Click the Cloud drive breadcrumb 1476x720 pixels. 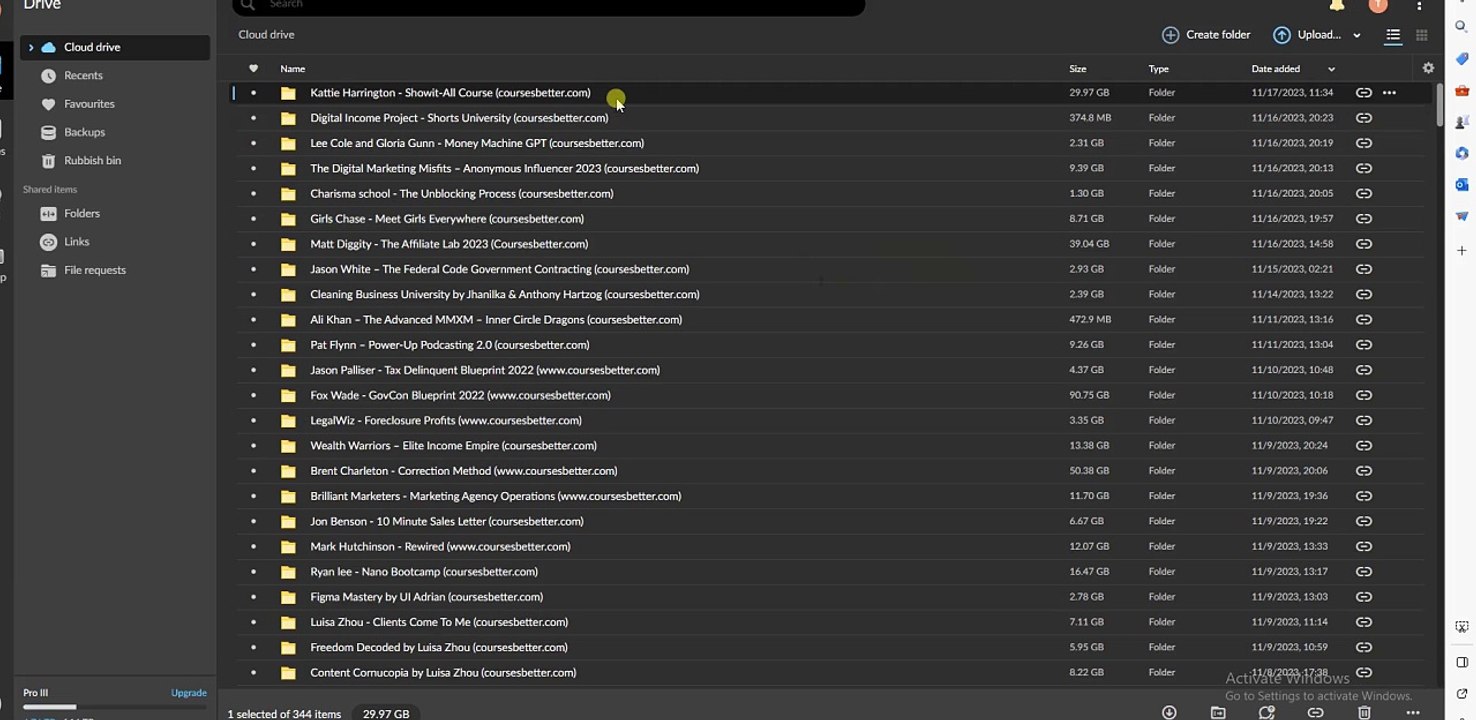click(266, 35)
